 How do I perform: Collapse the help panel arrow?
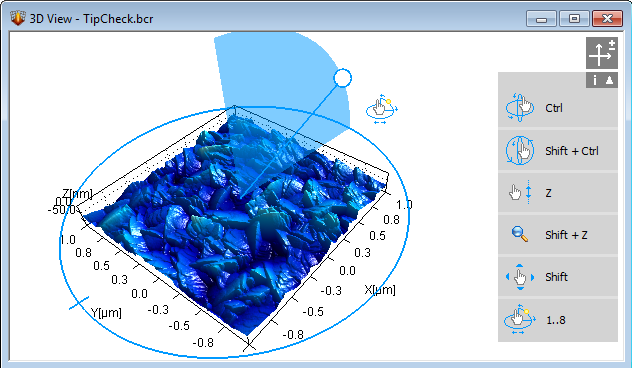point(610,80)
